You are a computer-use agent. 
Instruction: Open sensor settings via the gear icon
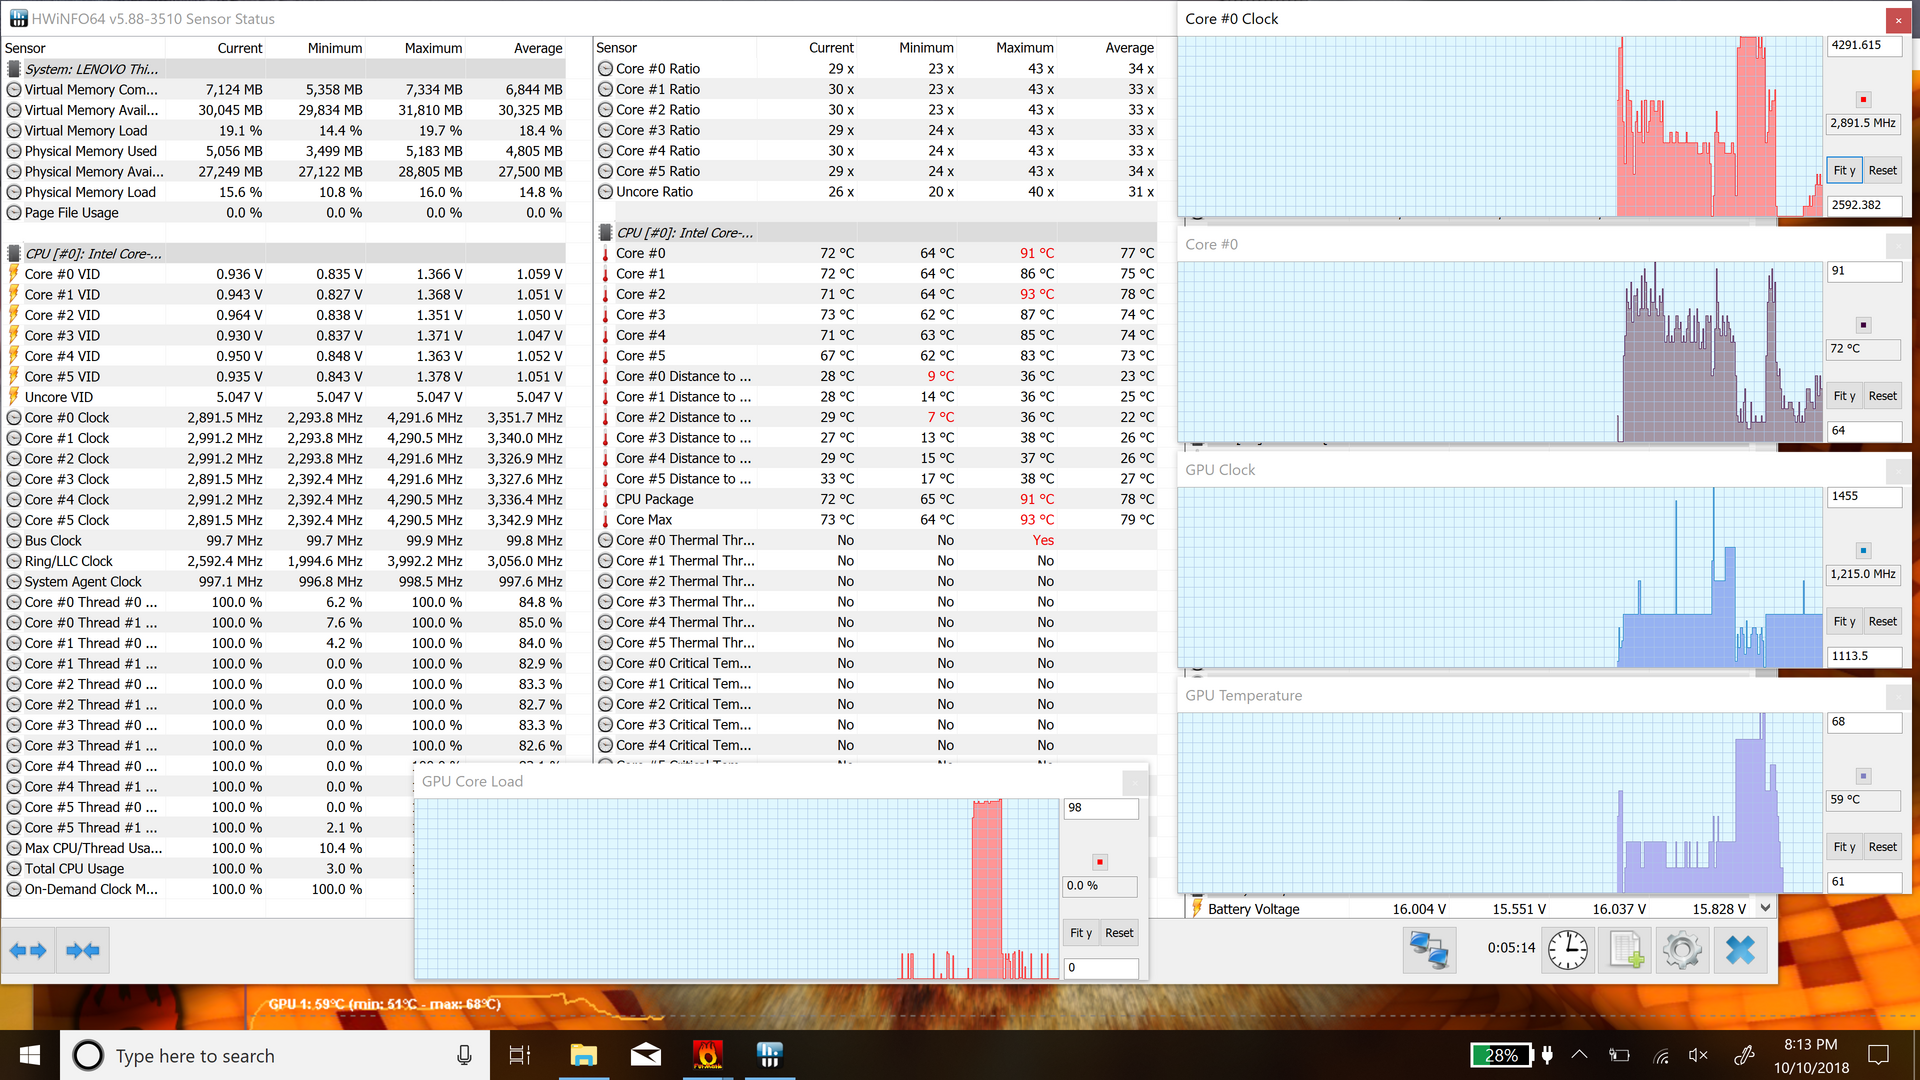(x=1682, y=950)
